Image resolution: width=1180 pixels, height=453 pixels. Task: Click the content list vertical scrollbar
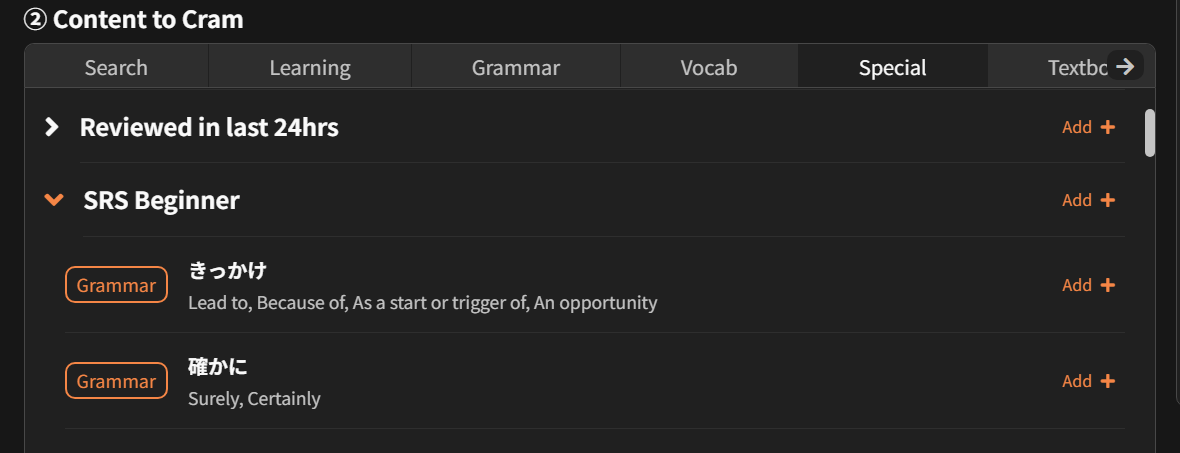click(x=1150, y=133)
